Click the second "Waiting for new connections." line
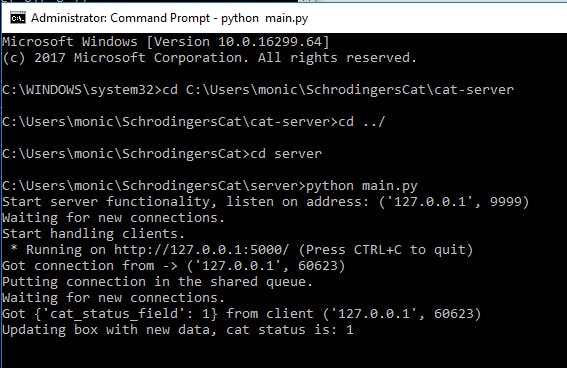 [x=114, y=298]
